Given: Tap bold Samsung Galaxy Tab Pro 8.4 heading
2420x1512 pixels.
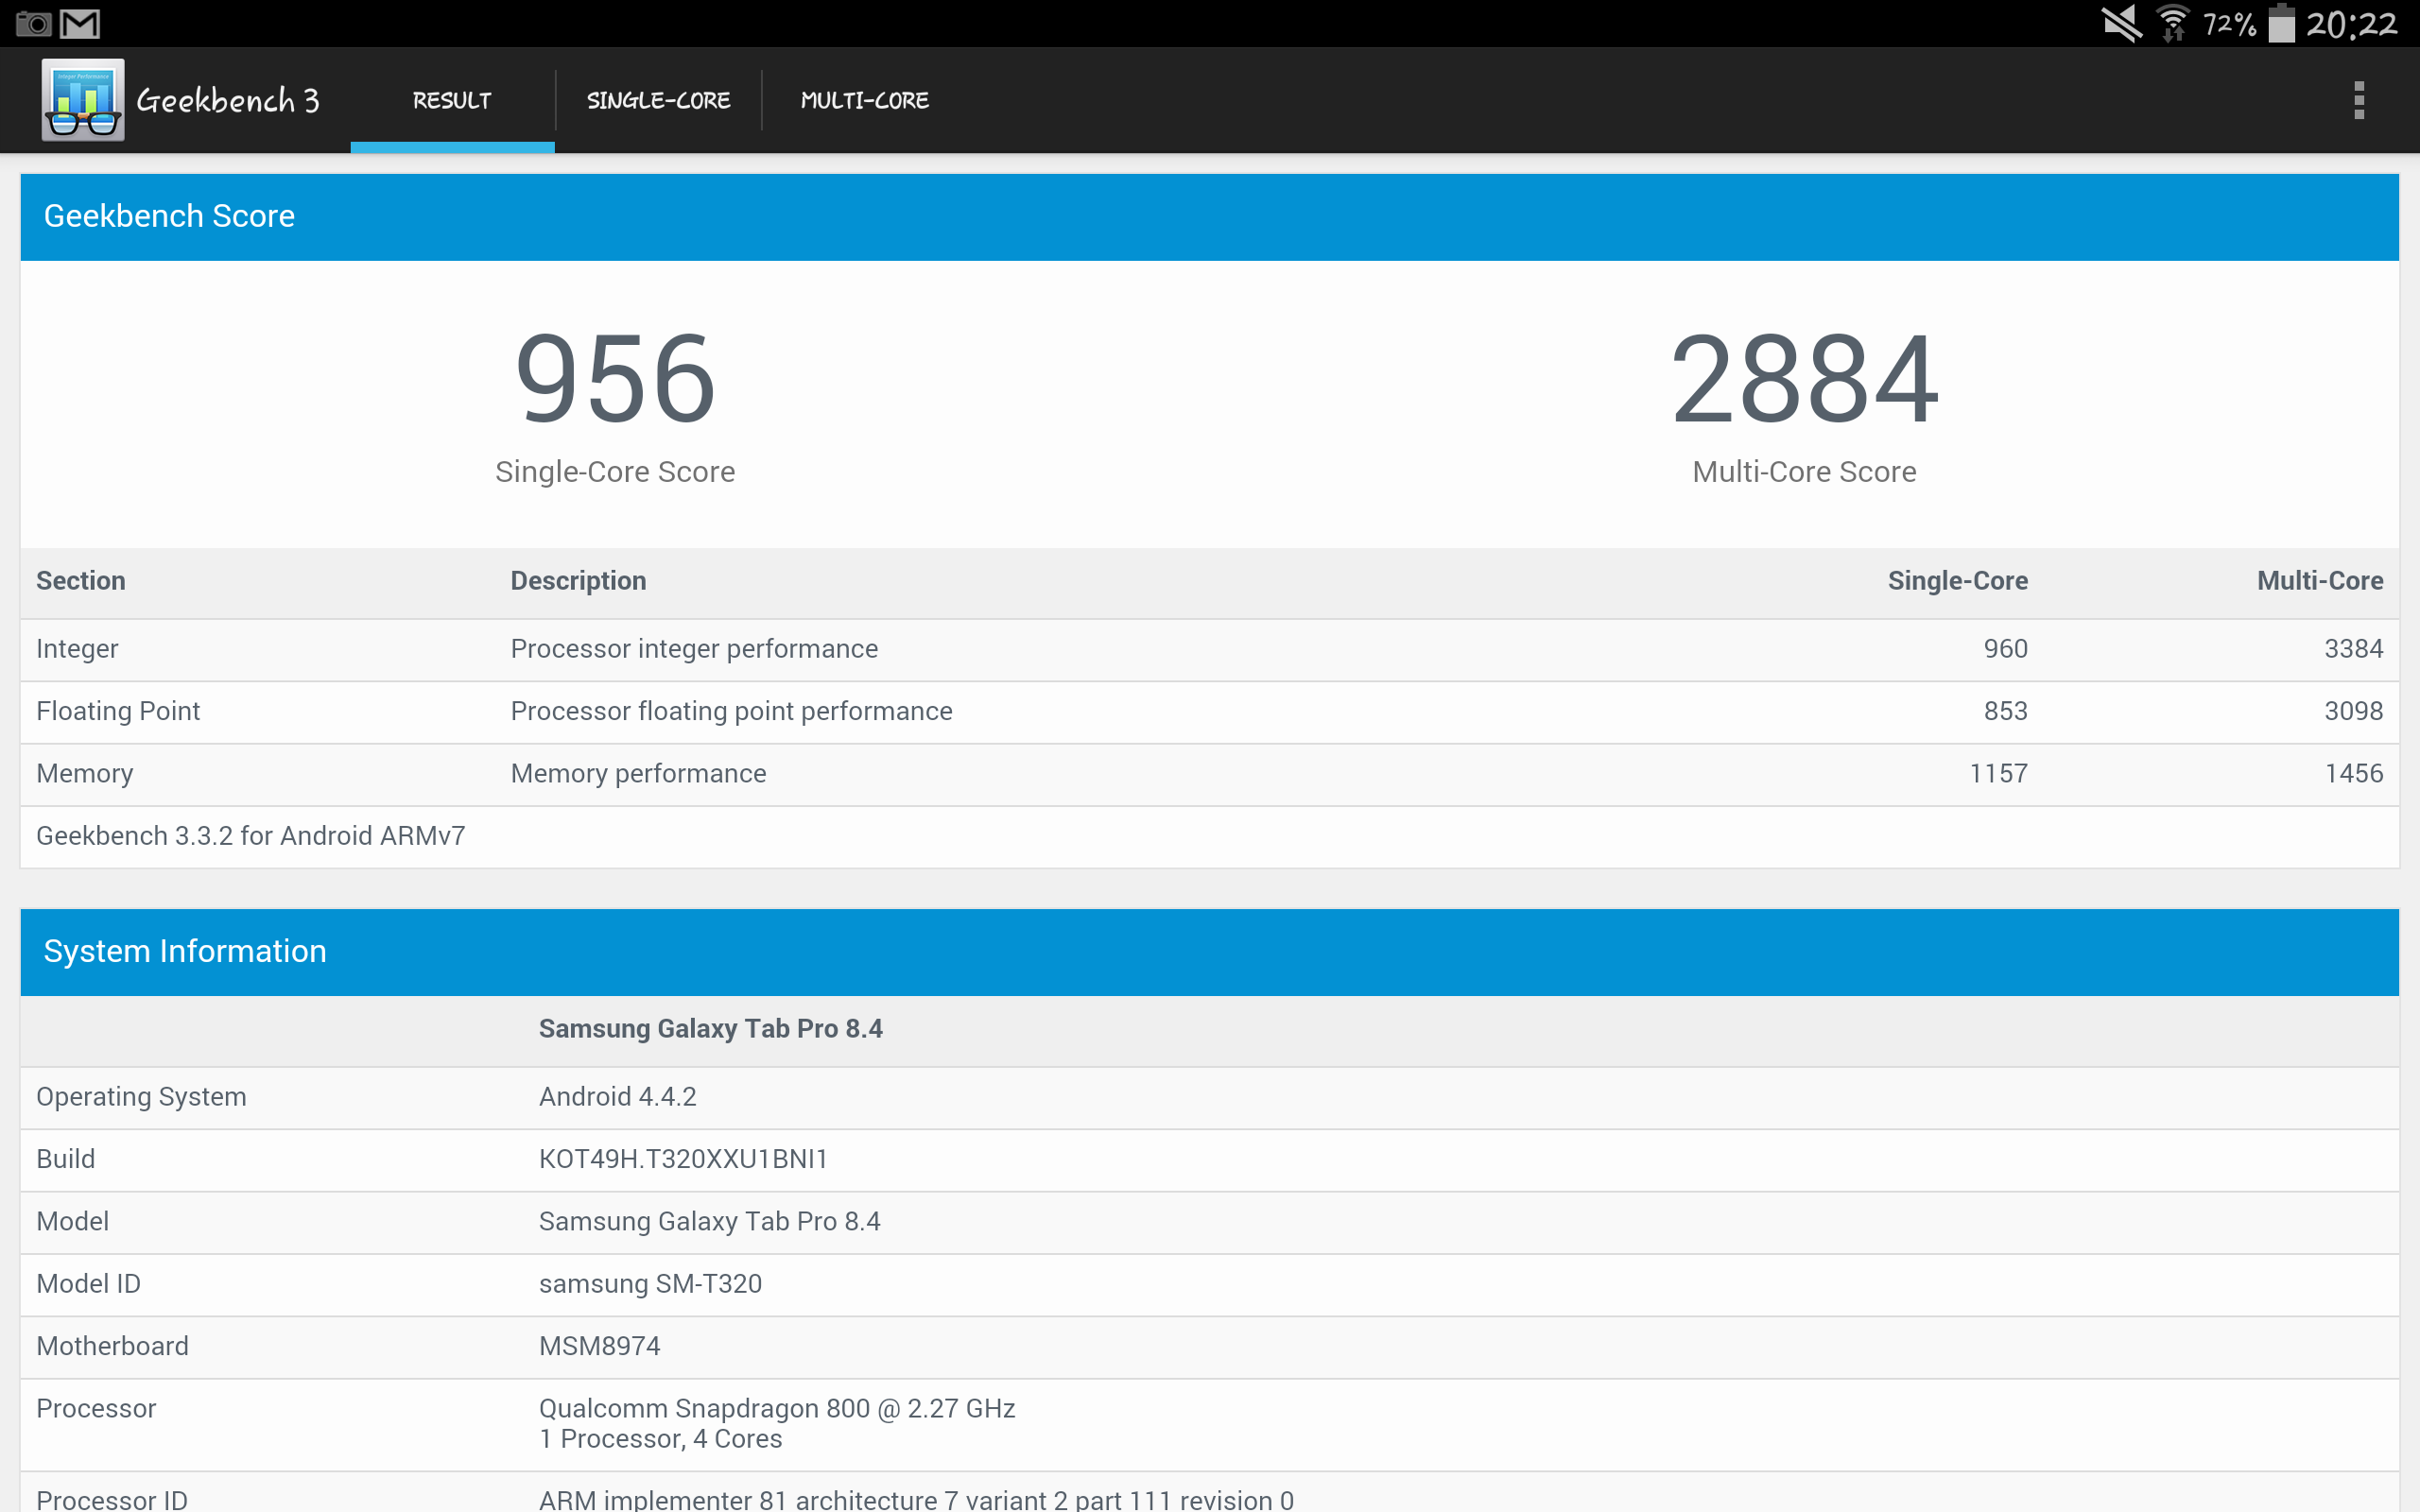Looking at the screenshot, I should [710, 1029].
